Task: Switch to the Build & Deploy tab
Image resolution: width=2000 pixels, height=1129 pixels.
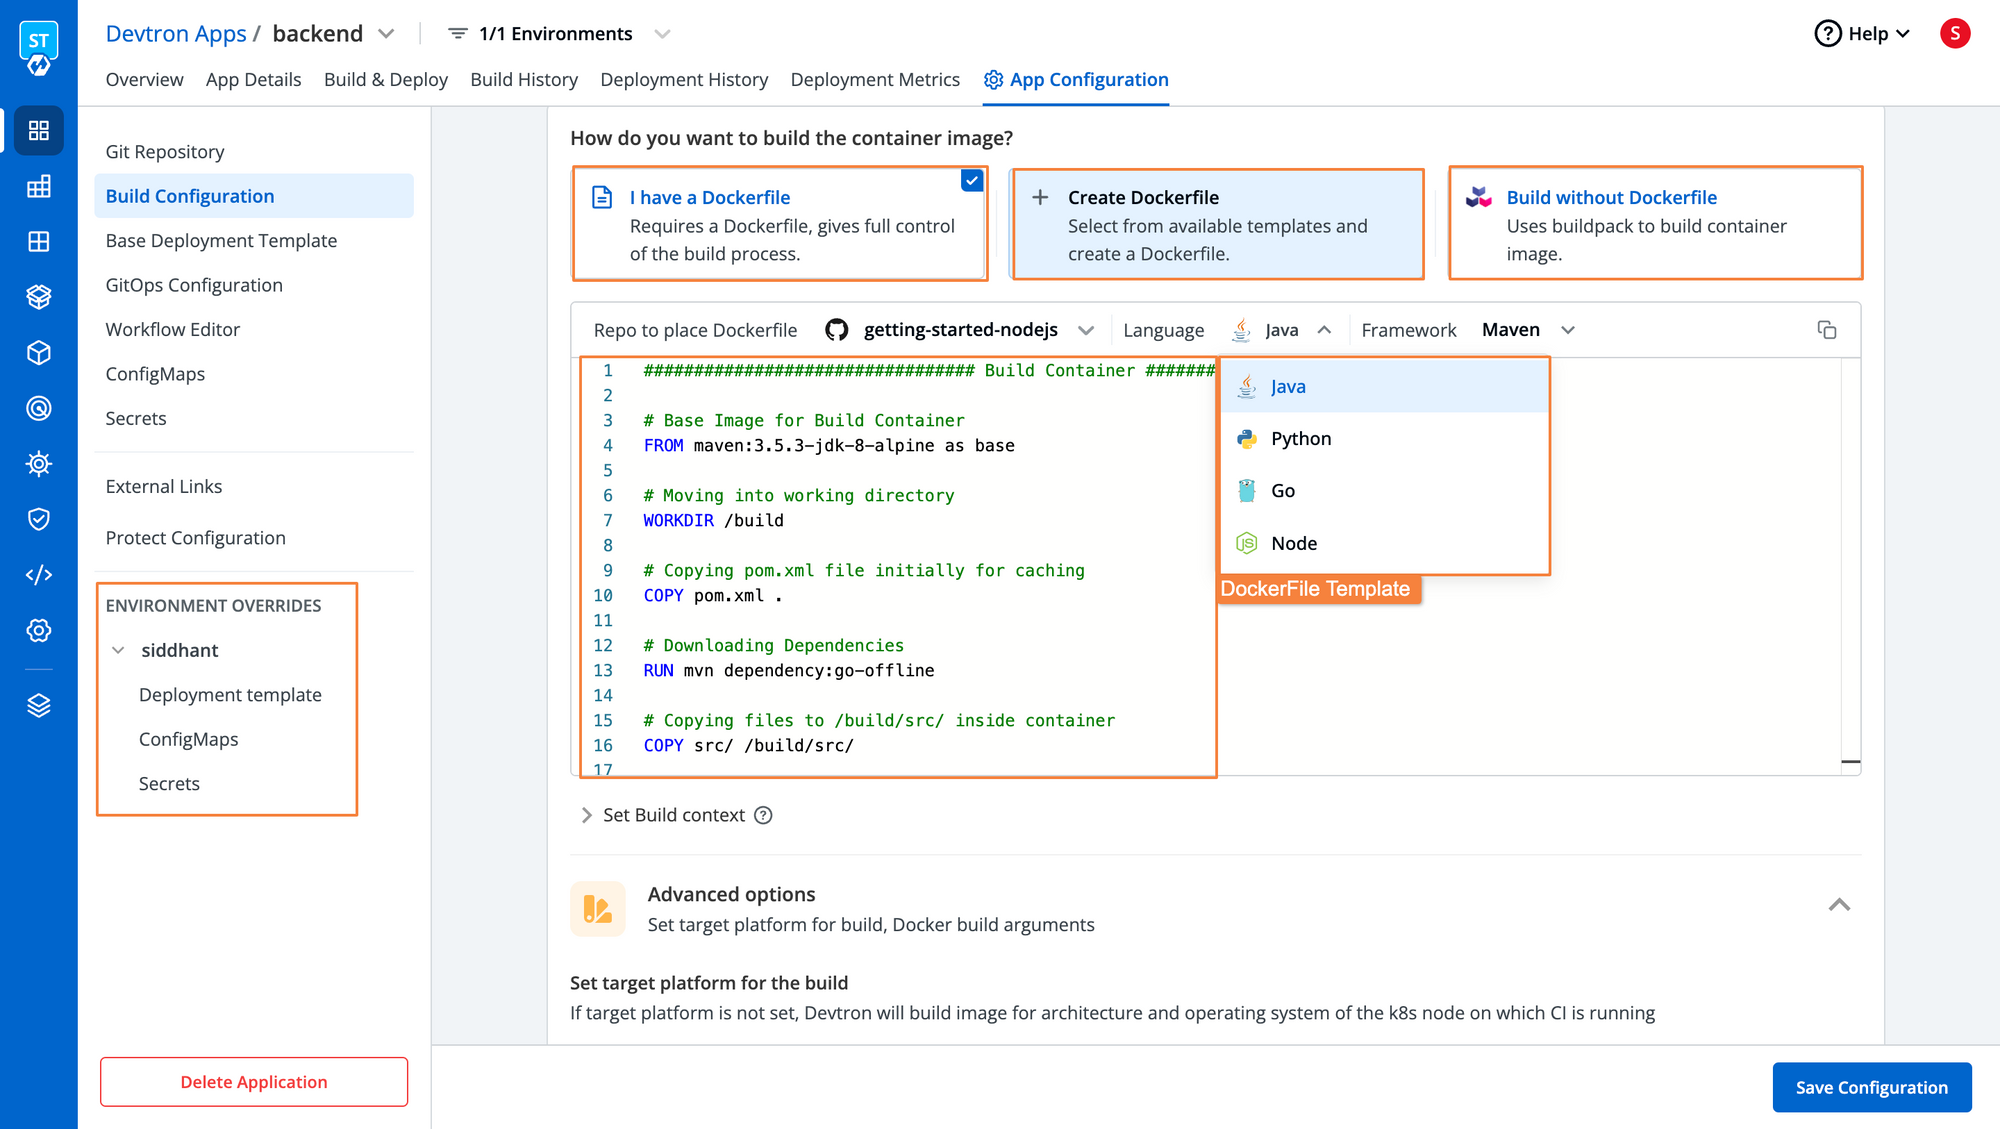Action: click(x=386, y=79)
